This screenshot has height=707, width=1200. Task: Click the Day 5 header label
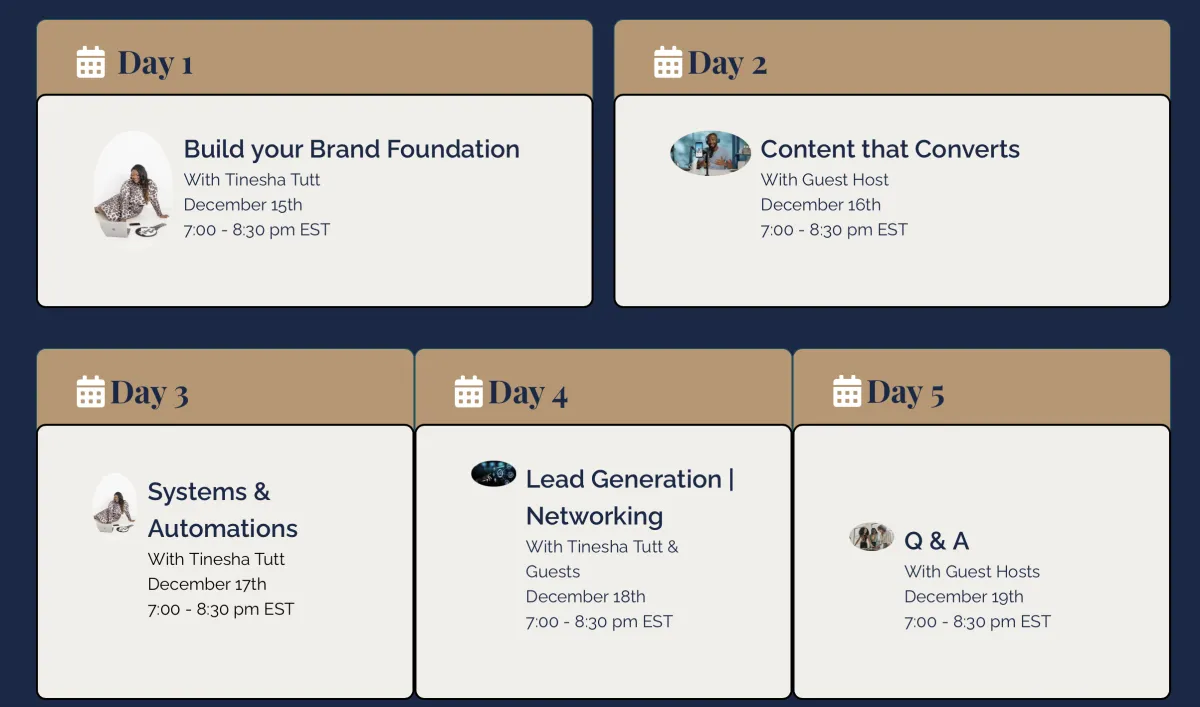[x=905, y=392]
